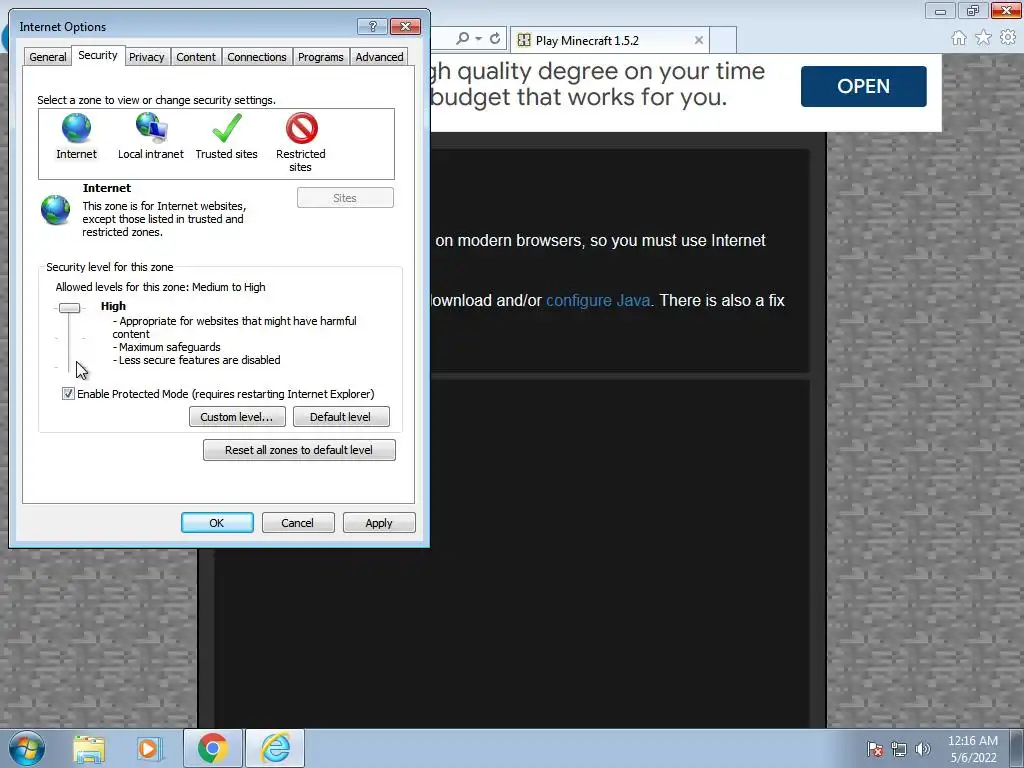Open Windows Explorer from the taskbar

[x=89, y=748]
